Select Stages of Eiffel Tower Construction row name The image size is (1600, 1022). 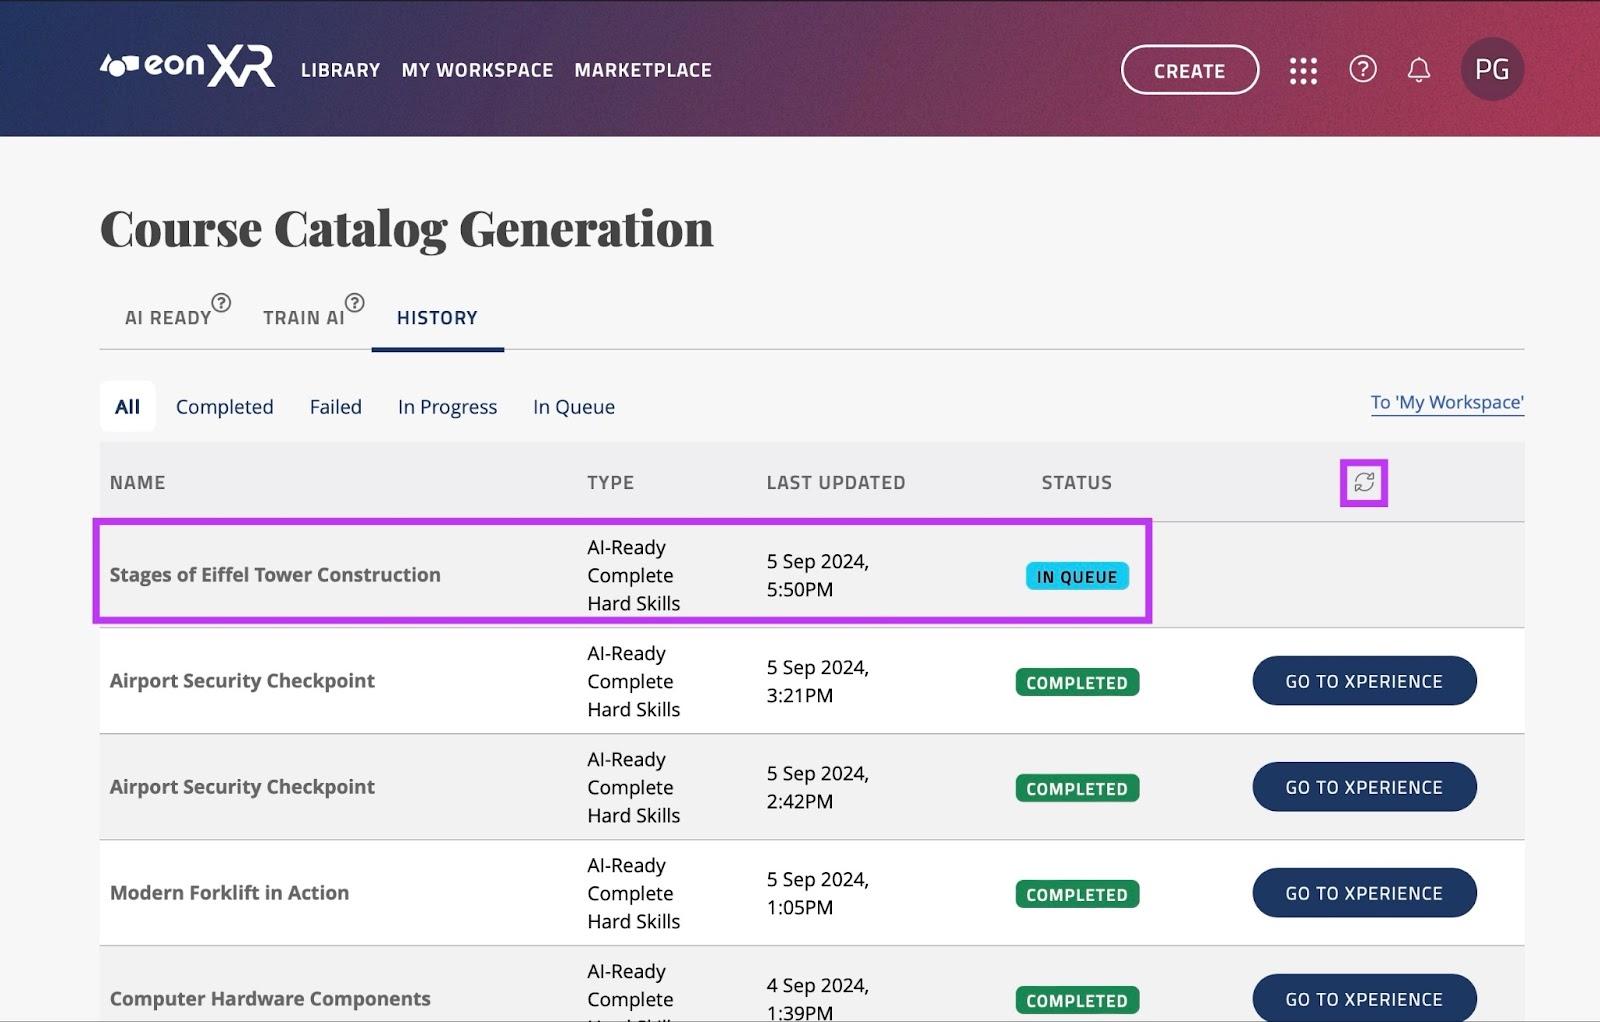coord(275,575)
